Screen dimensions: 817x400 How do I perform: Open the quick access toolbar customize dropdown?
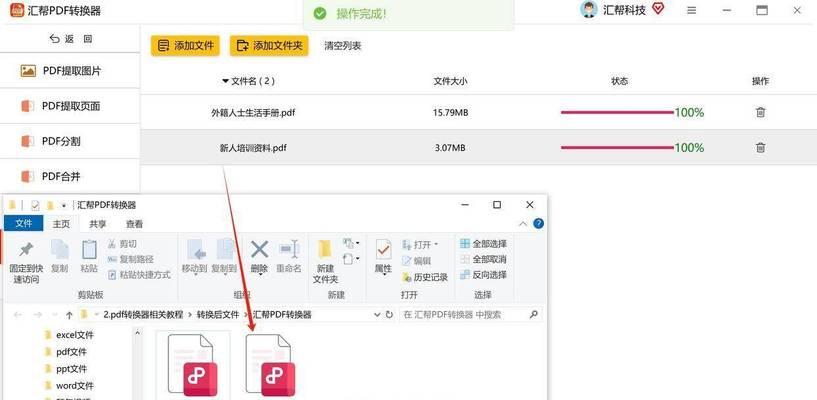[x=64, y=205]
